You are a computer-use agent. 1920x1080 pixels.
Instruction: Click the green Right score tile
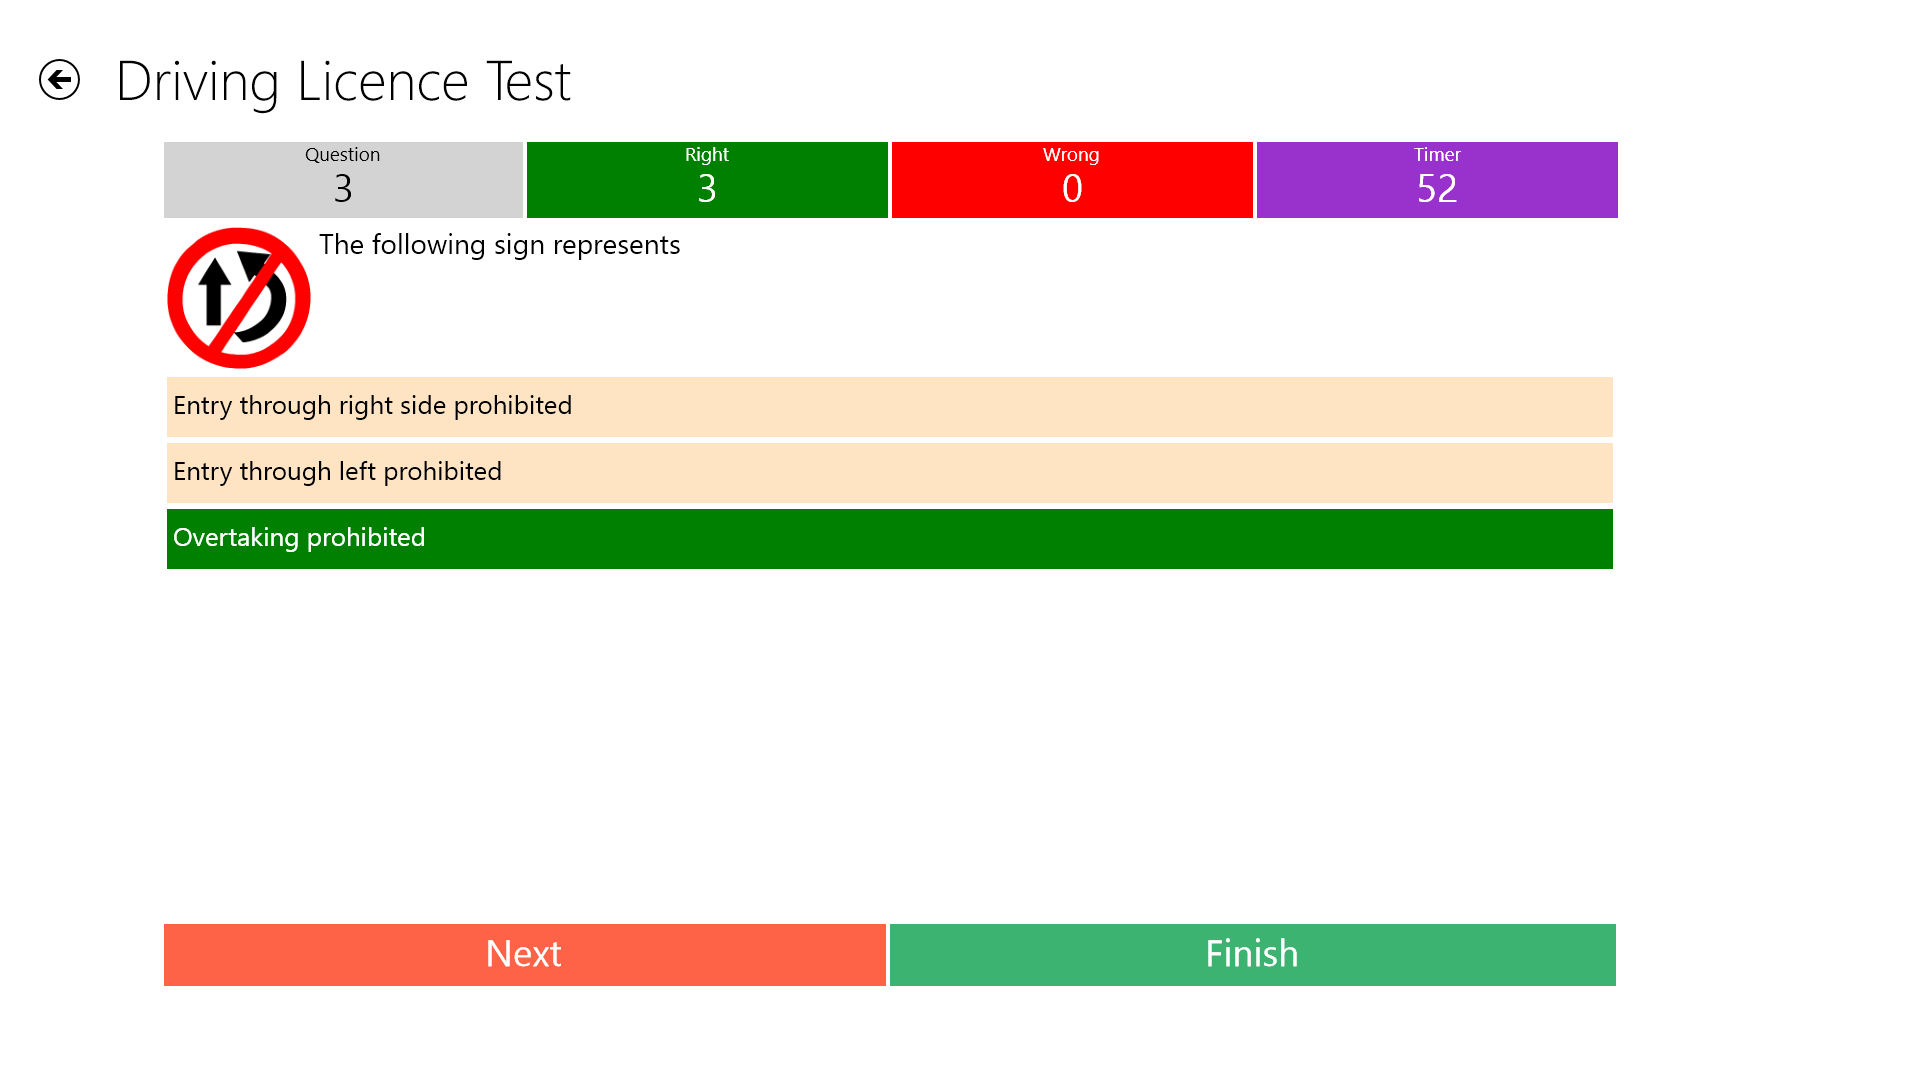[706, 180]
